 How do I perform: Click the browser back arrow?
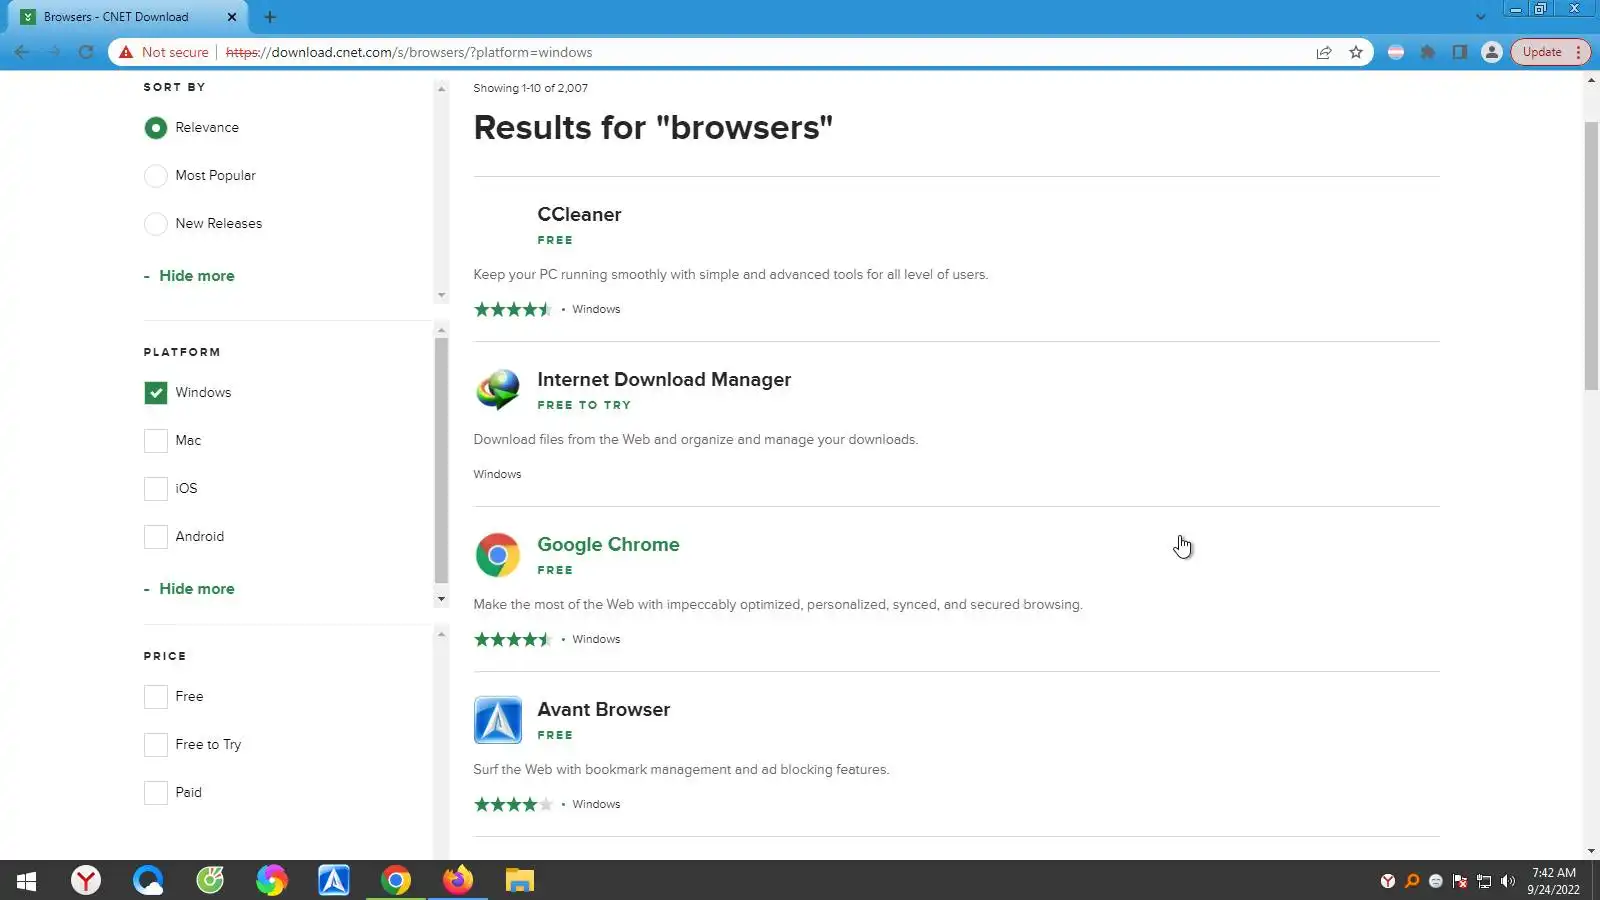[22, 52]
